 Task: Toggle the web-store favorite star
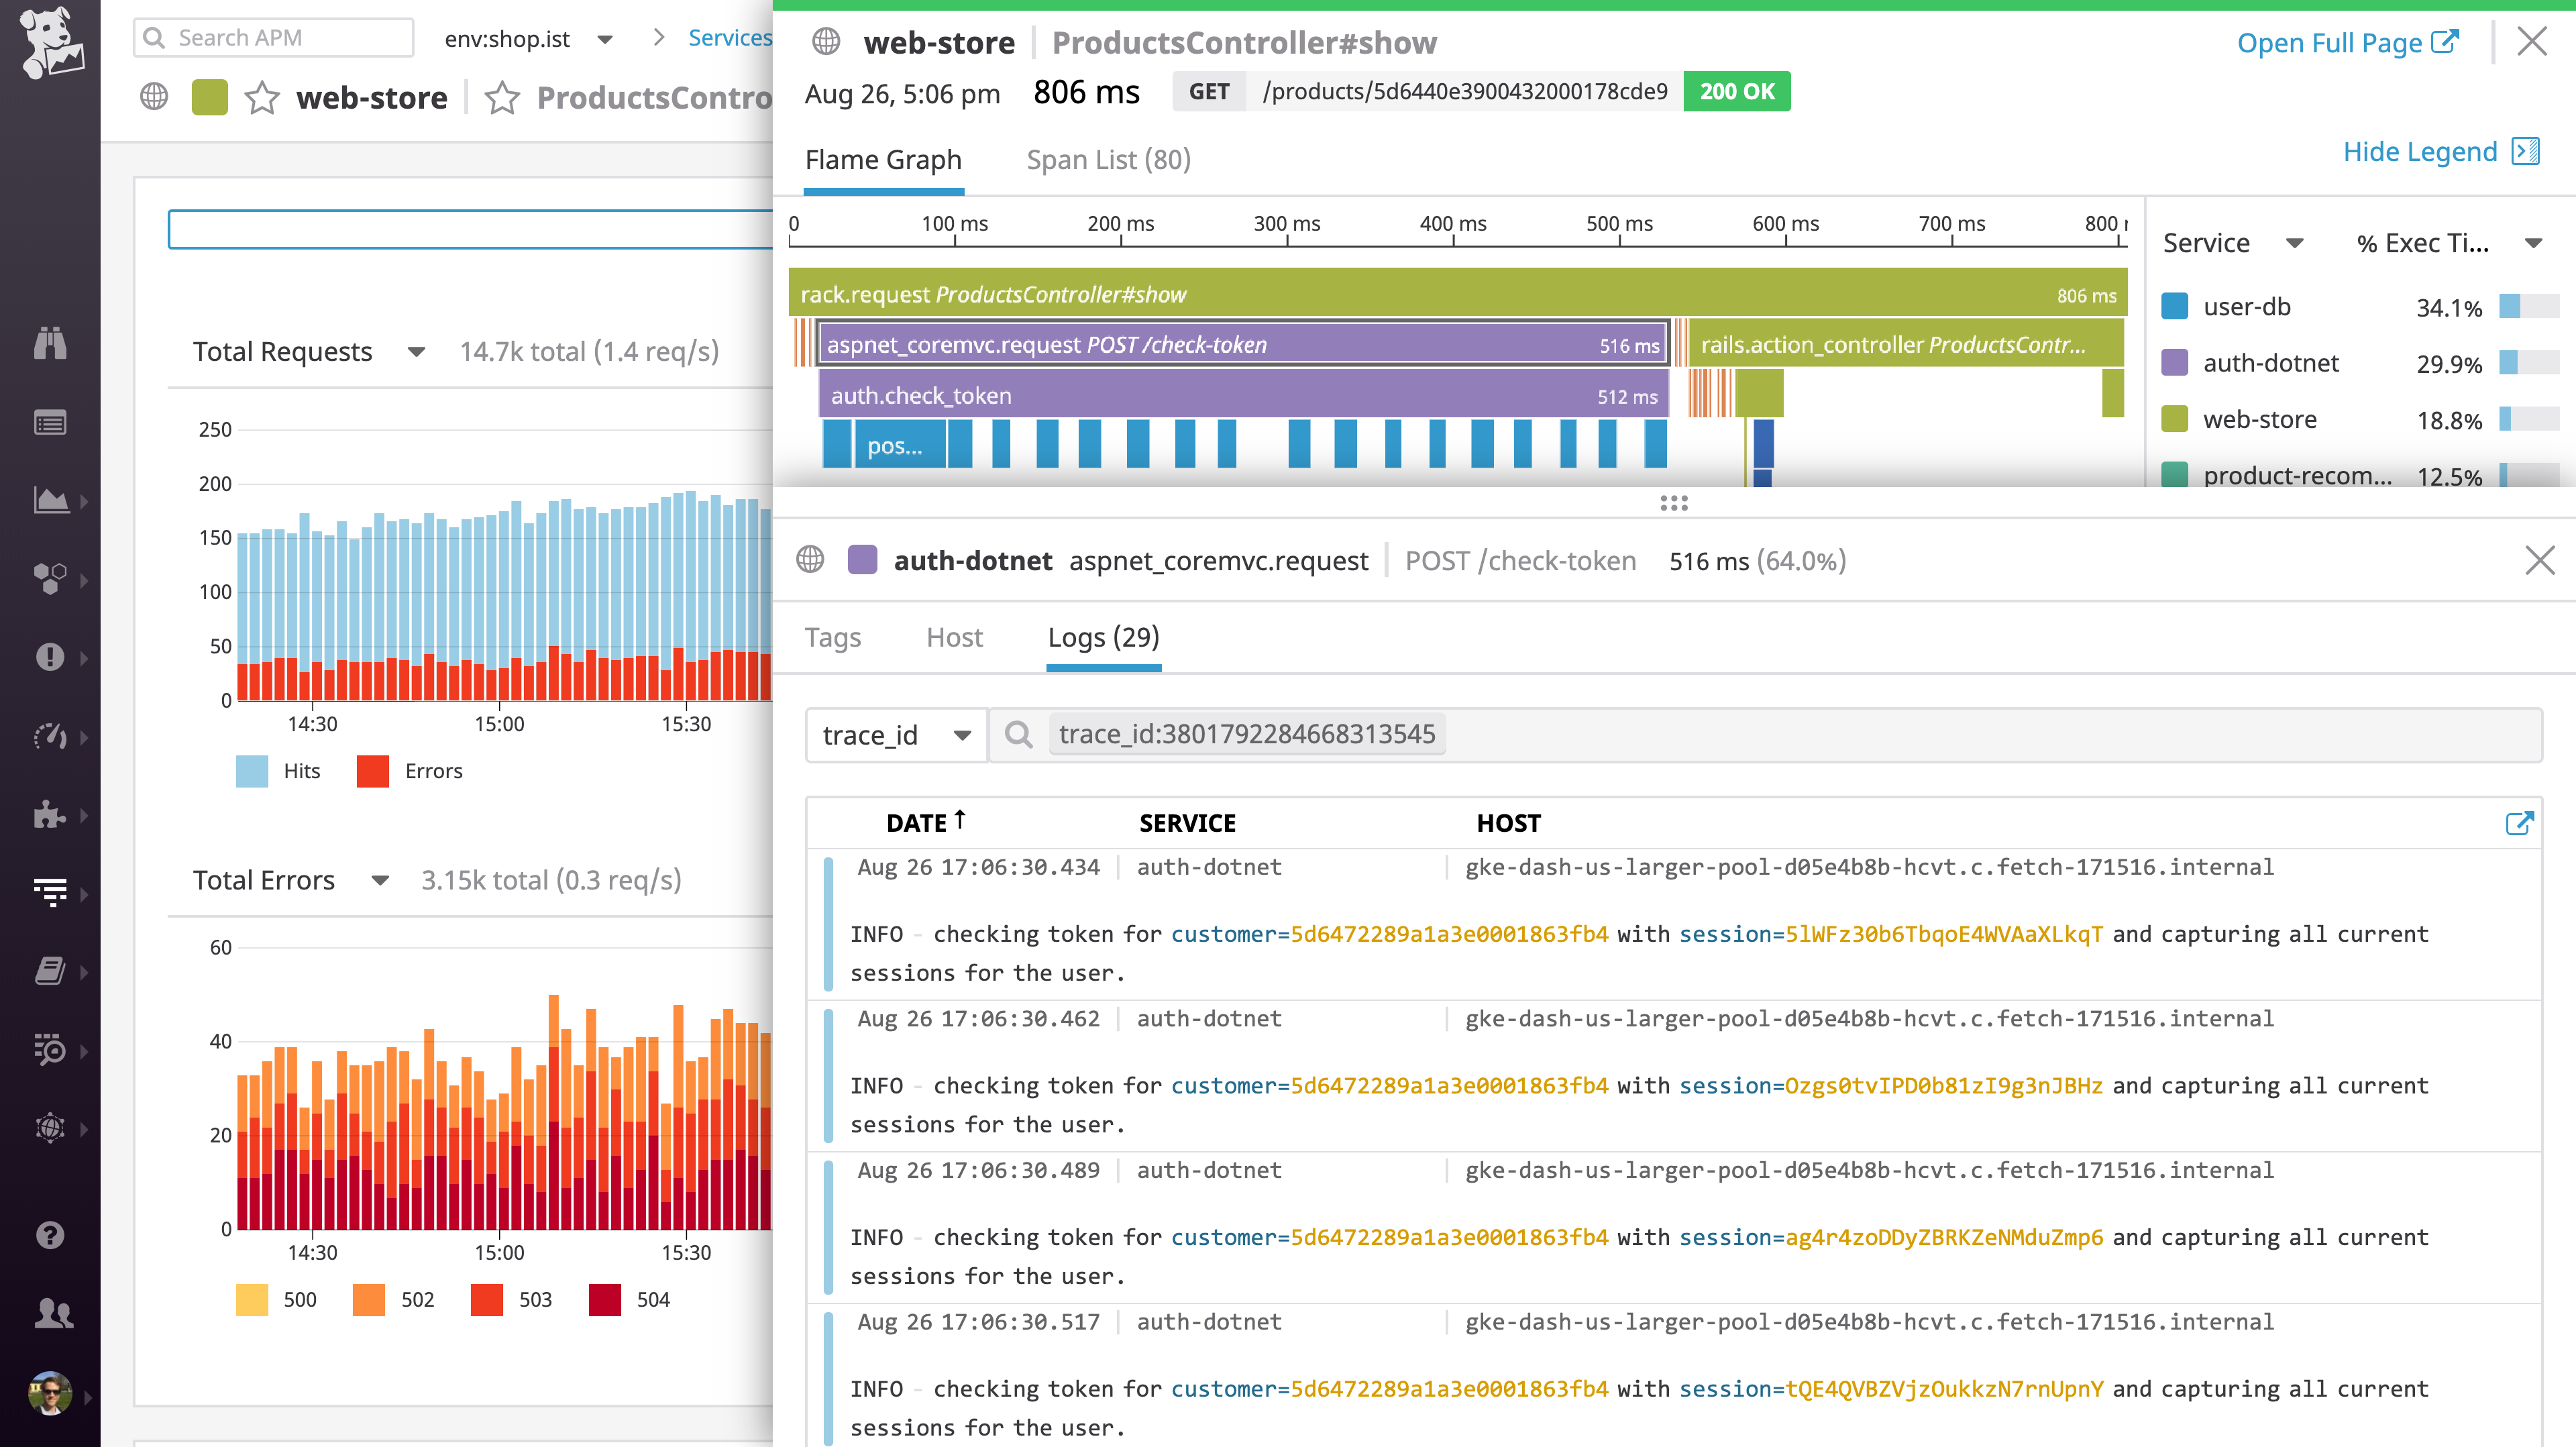262,98
